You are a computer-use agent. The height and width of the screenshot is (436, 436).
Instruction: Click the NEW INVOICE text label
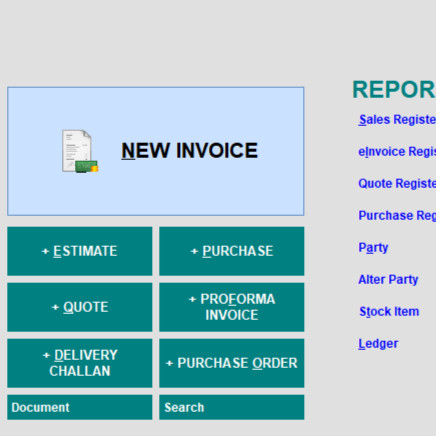point(189,151)
